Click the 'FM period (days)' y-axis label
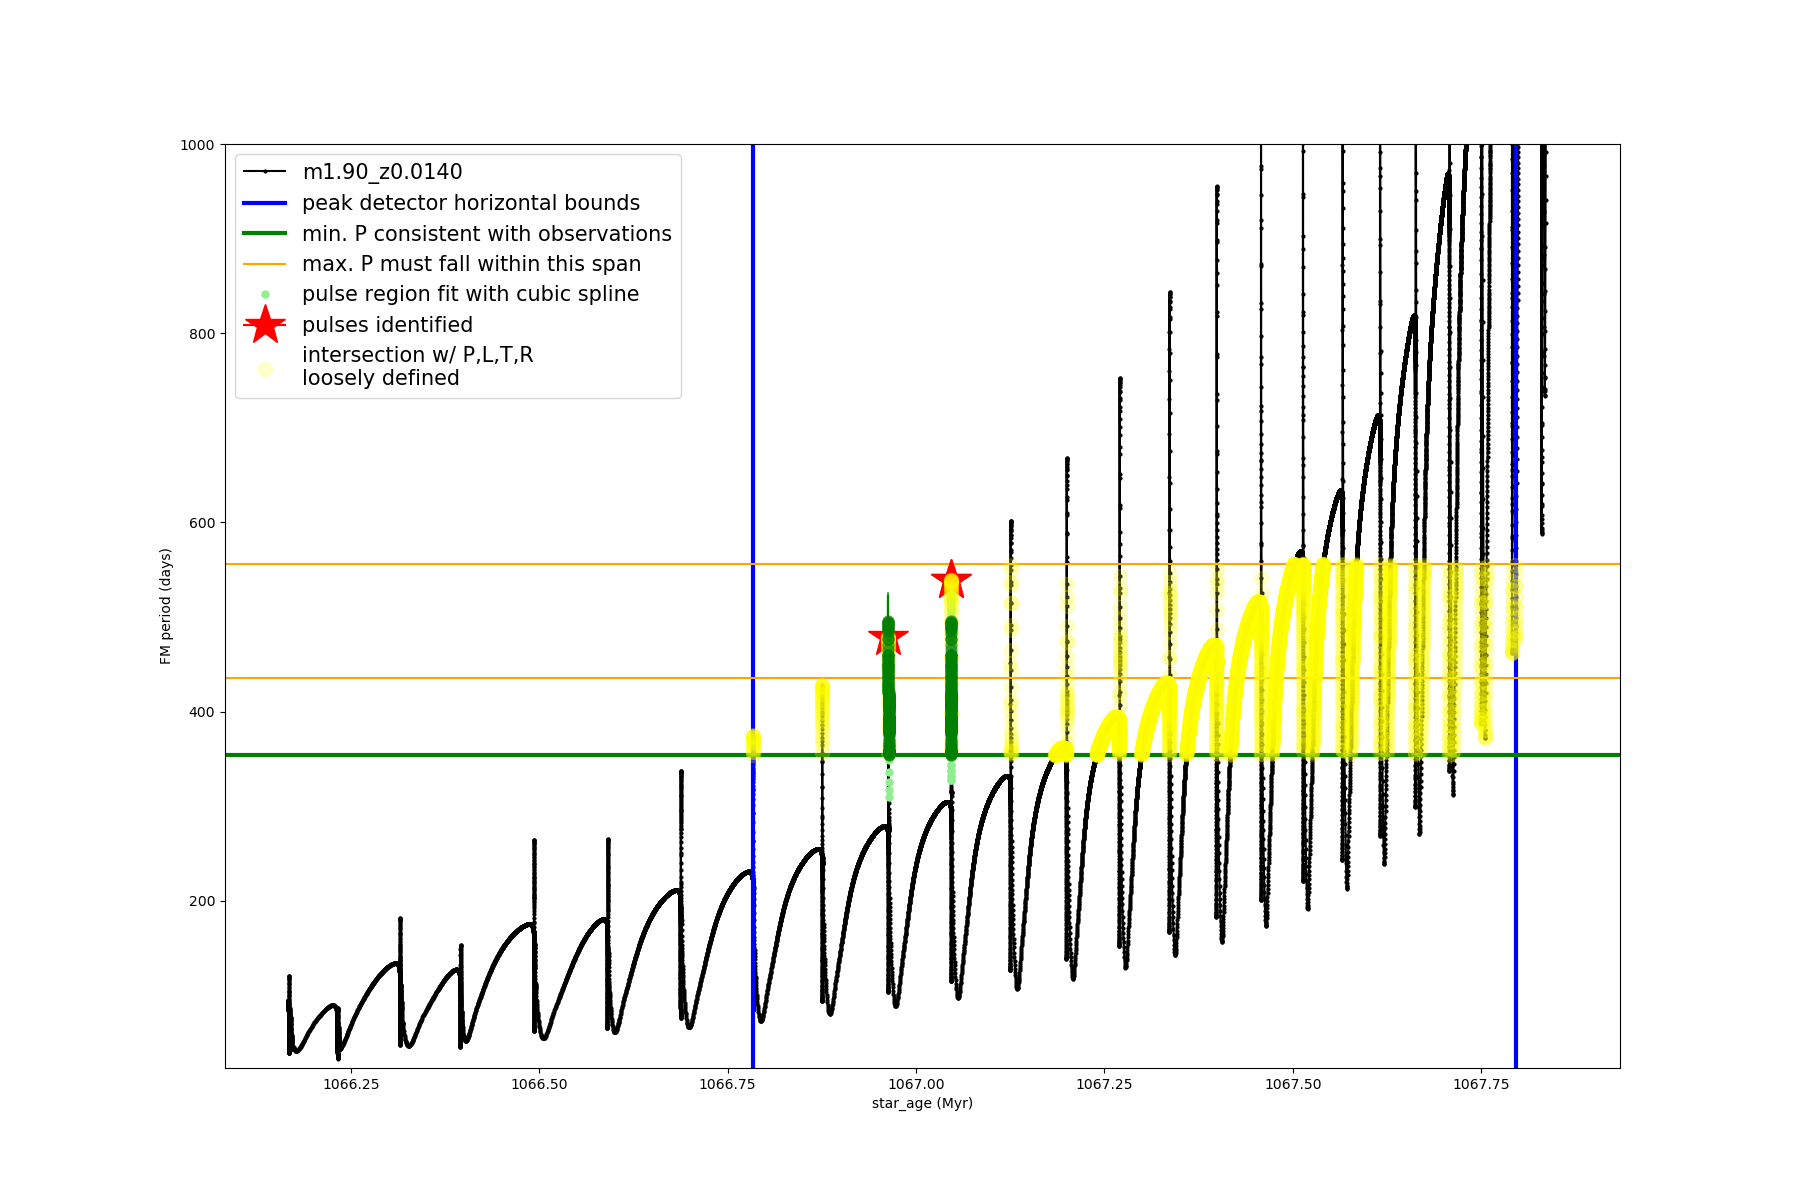Viewport: 1800px width, 1200px height. [x=166, y=606]
